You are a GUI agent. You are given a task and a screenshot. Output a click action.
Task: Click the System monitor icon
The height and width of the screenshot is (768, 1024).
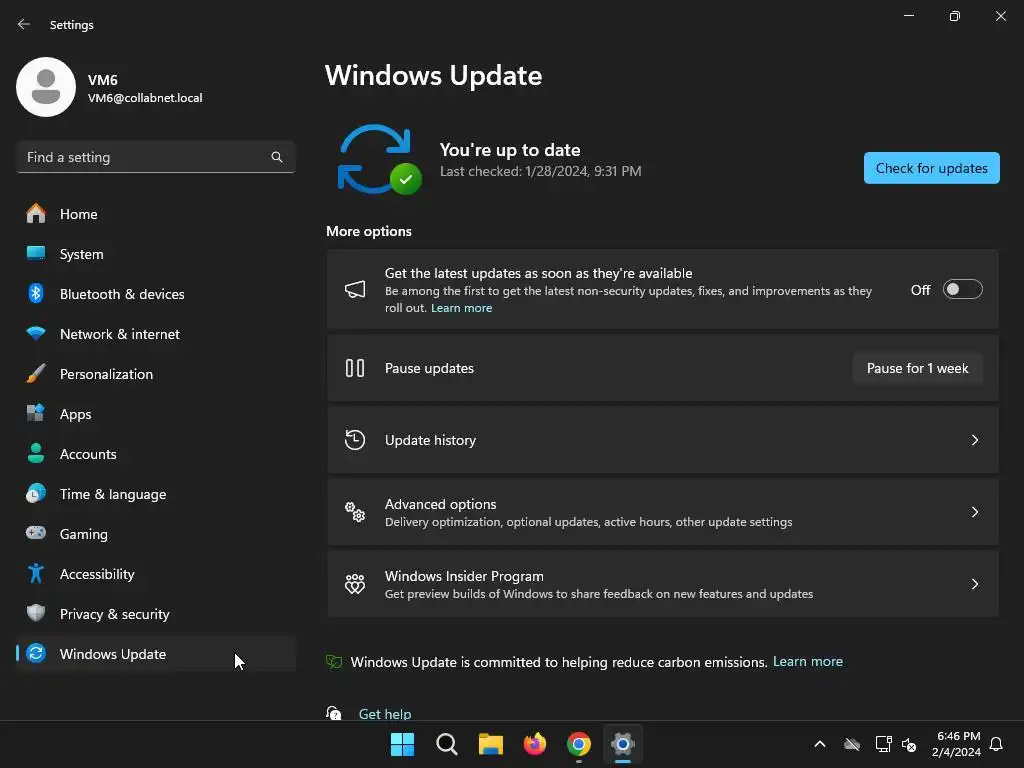click(x=36, y=253)
